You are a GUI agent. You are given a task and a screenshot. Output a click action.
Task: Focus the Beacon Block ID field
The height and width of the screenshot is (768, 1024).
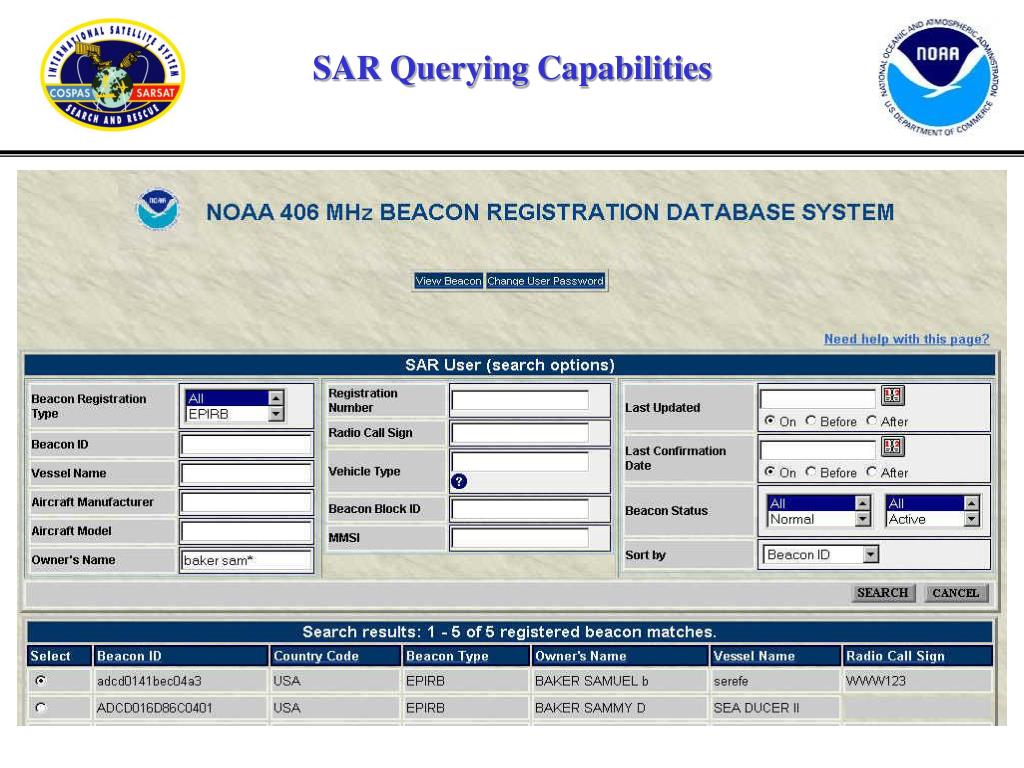(x=520, y=509)
